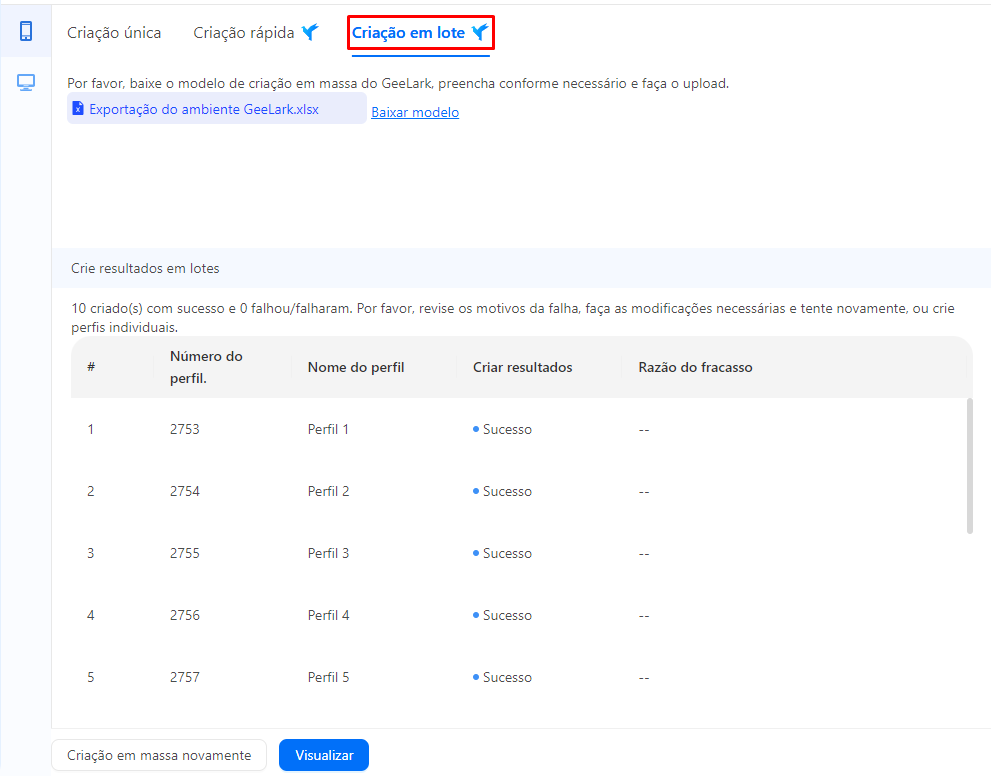Click the bird icon beside Criação em lote
The image size is (991, 776).
(x=480, y=32)
